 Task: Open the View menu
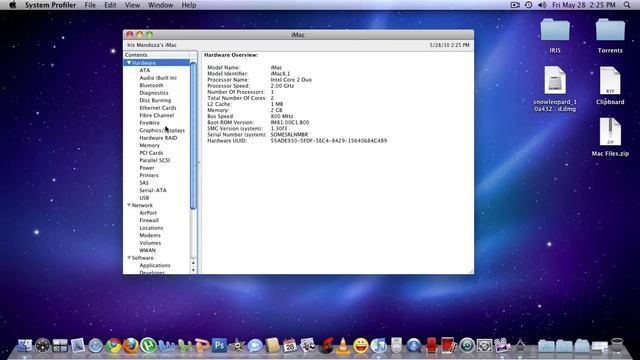[x=132, y=5]
